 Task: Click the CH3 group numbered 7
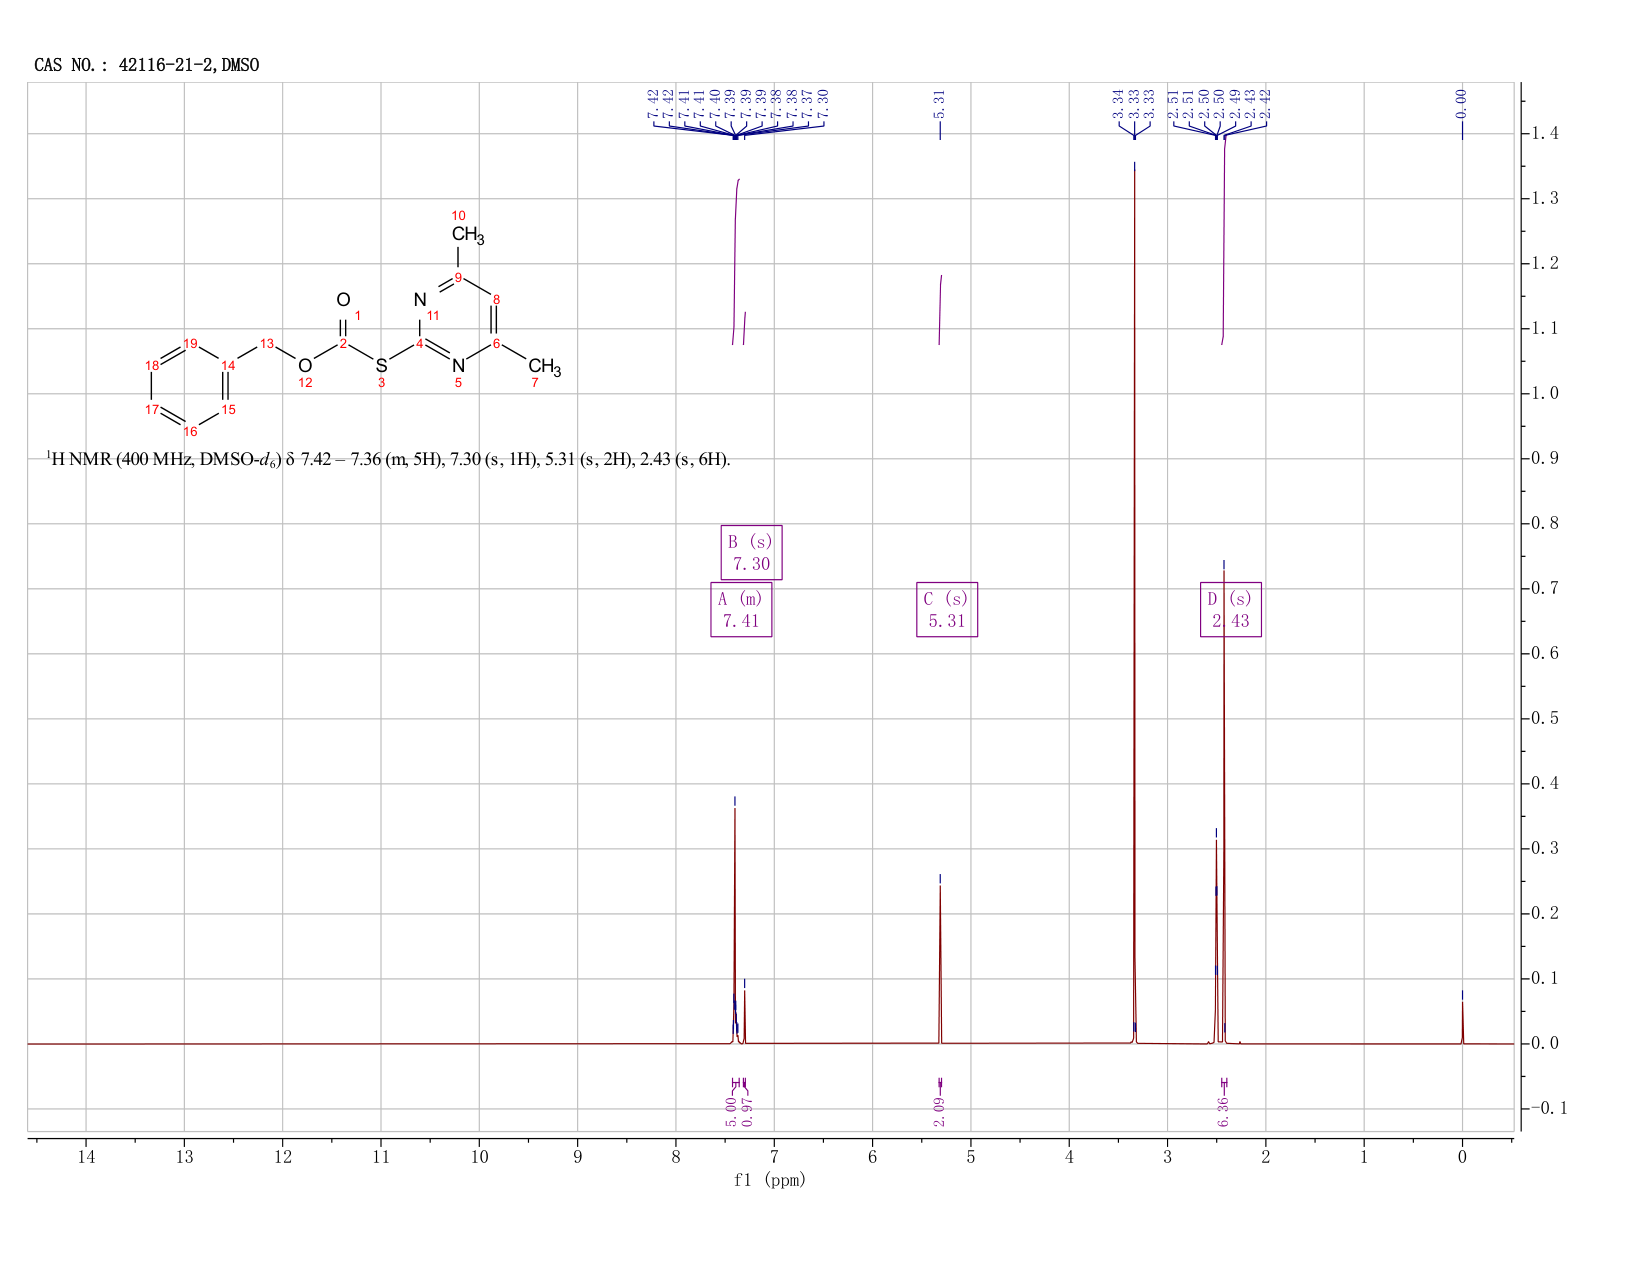[545, 367]
